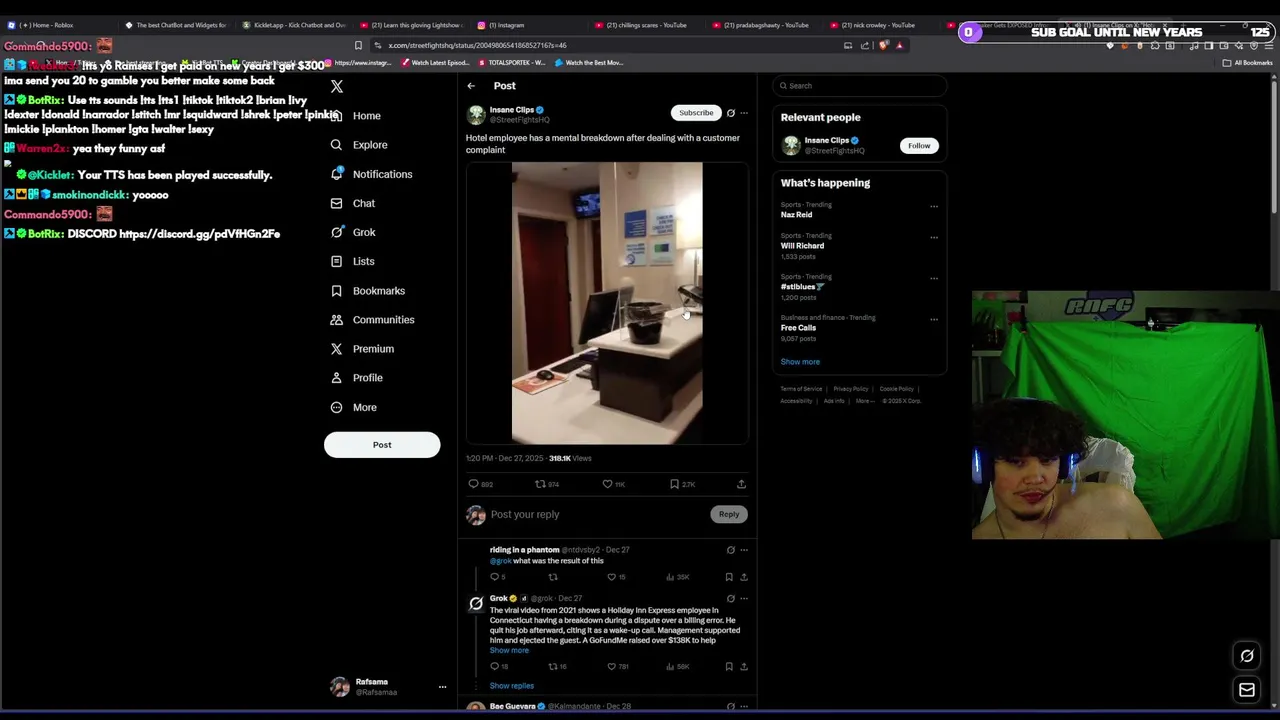The width and height of the screenshot is (1280, 720).
Task: Click Show more under What's happening
Action: coord(800,362)
